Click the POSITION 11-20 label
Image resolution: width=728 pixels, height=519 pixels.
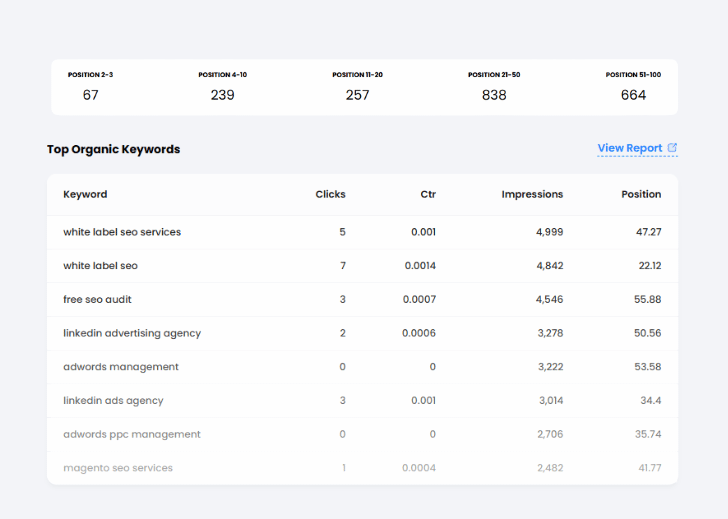[358, 75]
